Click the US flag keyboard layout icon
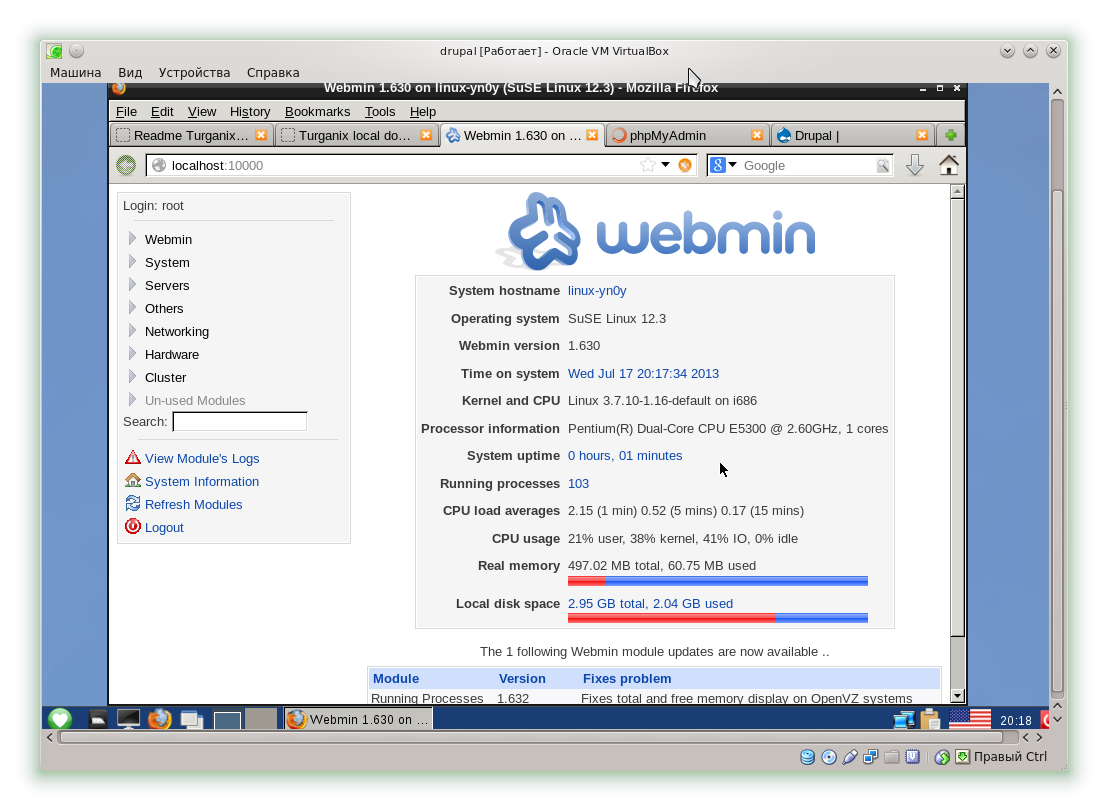The width and height of the screenshot is (1108, 811). [970, 719]
